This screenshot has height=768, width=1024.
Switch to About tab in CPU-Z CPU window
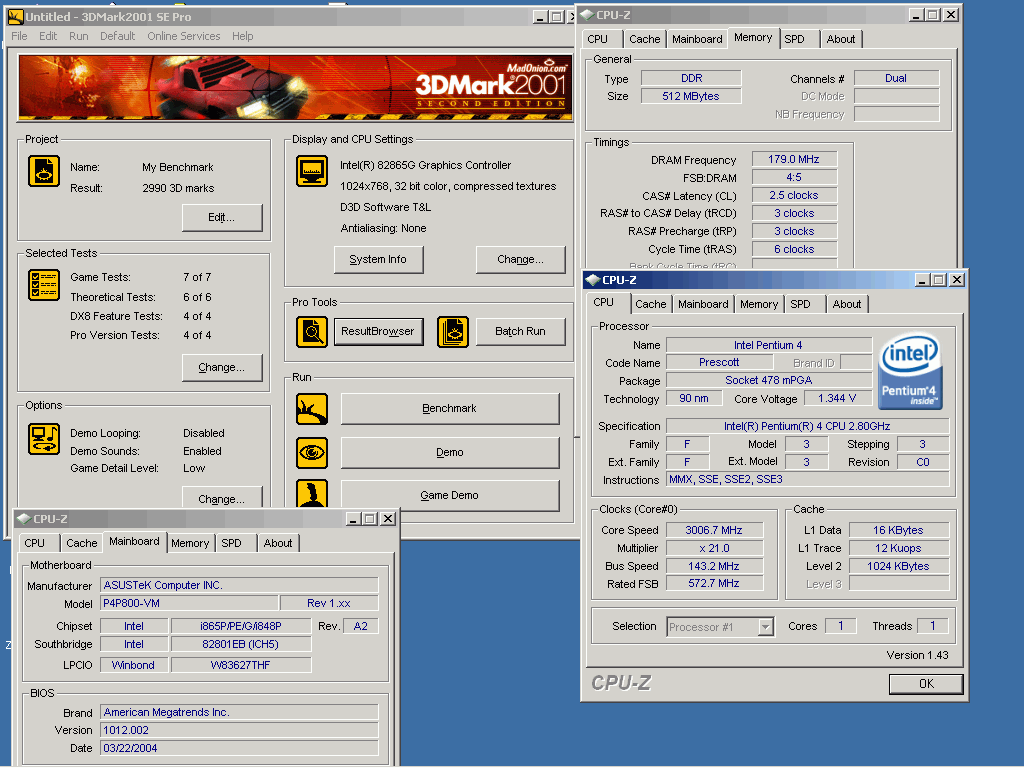click(846, 304)
